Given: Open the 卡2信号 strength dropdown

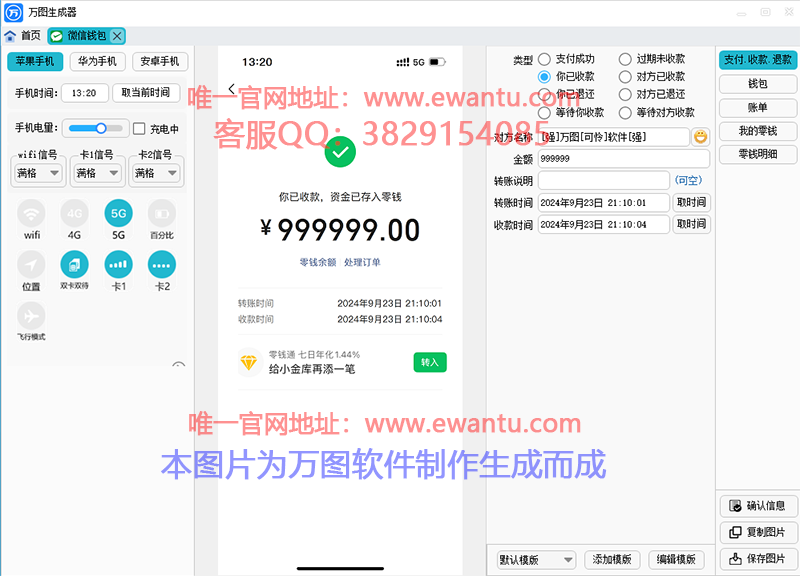Looking at the screenshot, I should click(156, 173).
